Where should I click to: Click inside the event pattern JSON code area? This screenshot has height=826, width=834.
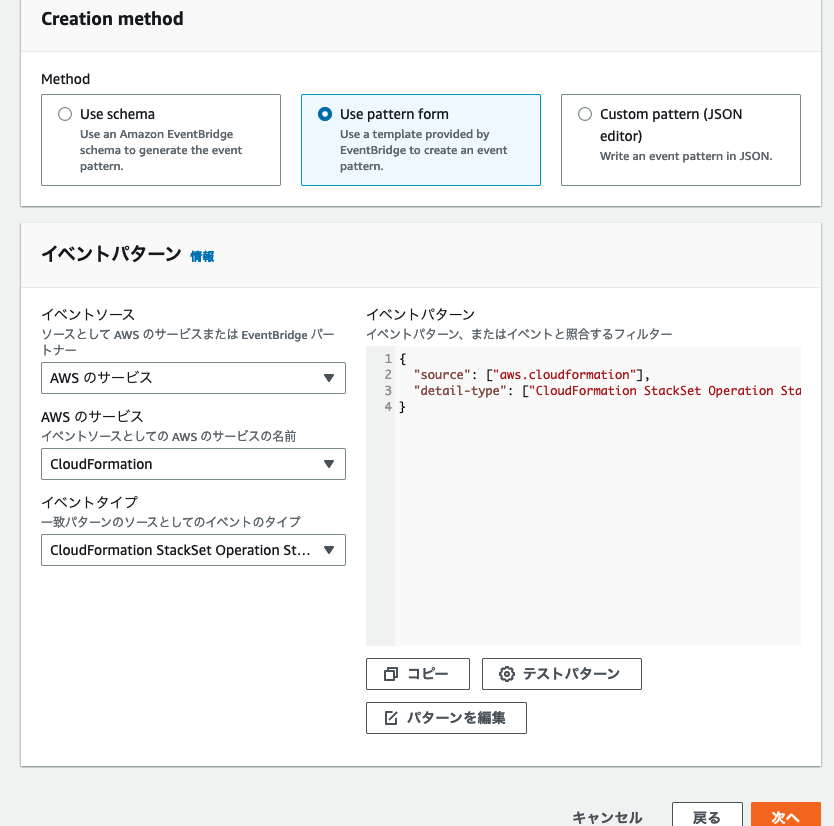pos(583,496)
